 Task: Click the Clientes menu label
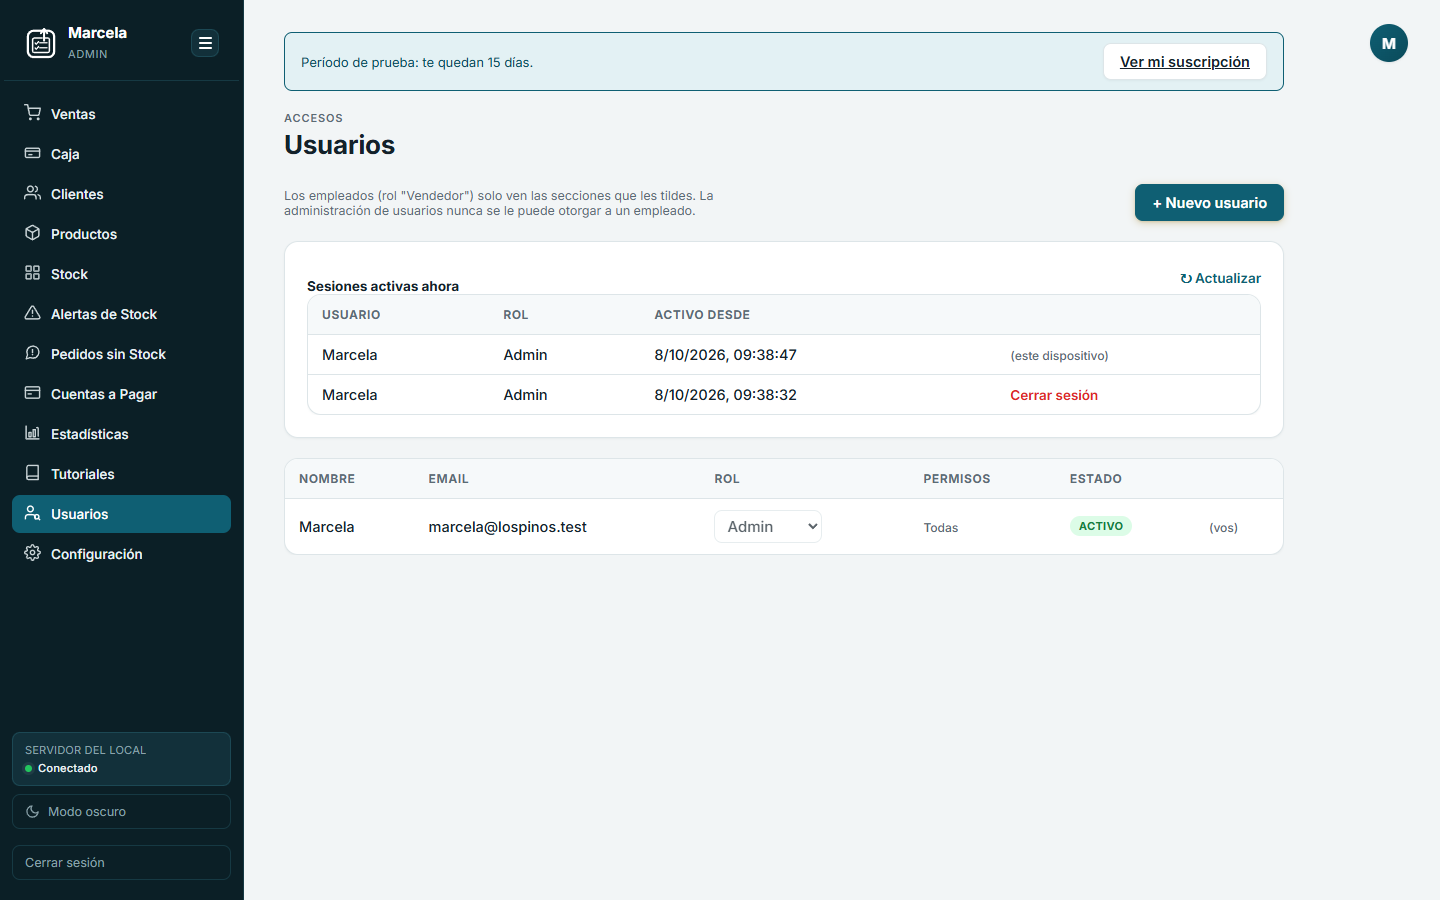coord(77,194)
